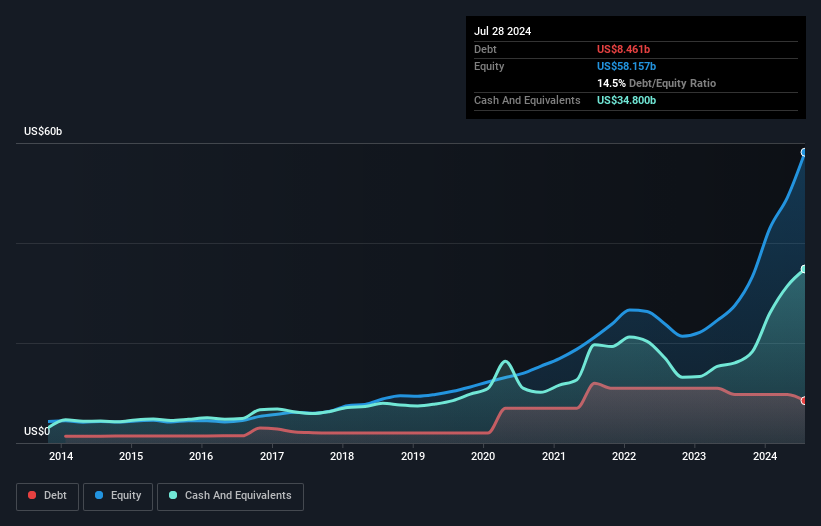Click the 14.5% Debt/Equity Ratio text
This screenshot has height=526, width=821.
[657, 83]
